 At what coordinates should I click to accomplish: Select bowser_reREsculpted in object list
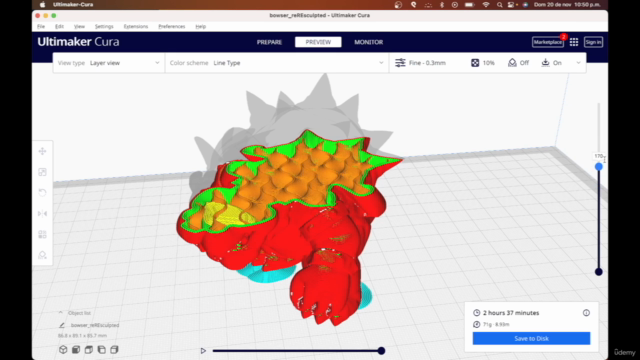(x=95, y=325)
